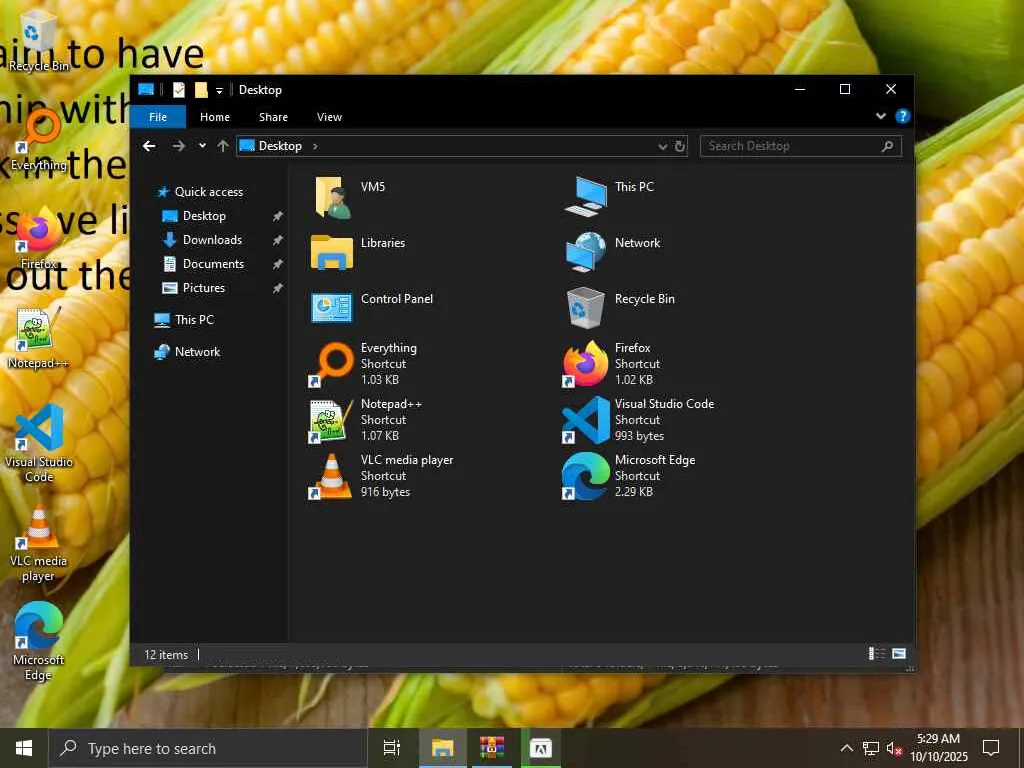This screenshot has width=1024, height=768.
Task: Open the VM5 user folder
Action: point(349,196)
